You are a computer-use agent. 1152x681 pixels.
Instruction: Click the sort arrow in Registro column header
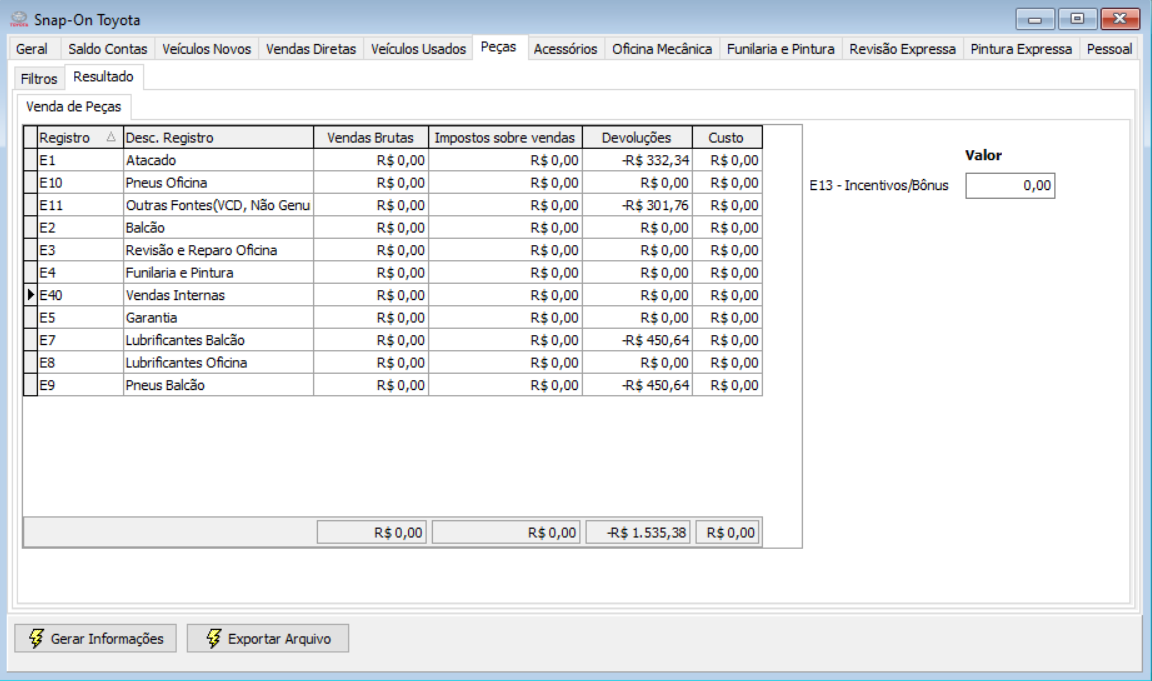[111, 137]
